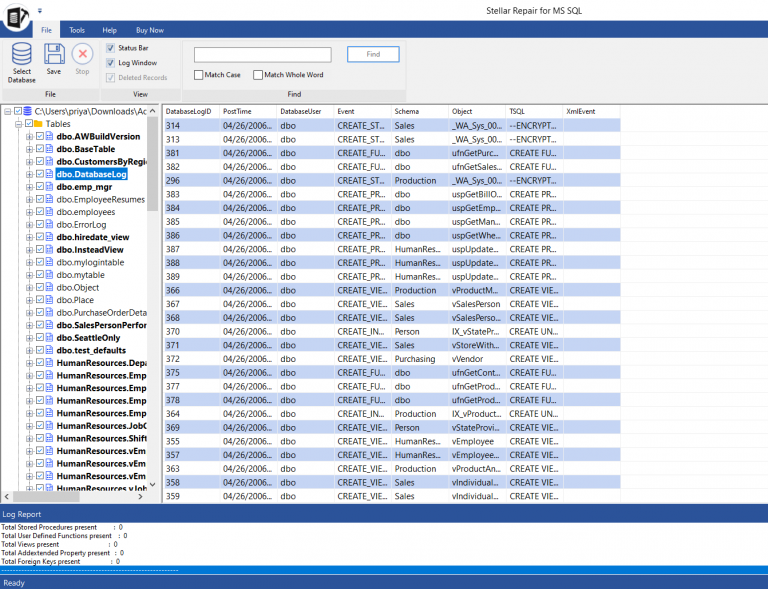This screenshot has width=768, height=589.
Task: Click the Find button
Action: pos(373,54)
